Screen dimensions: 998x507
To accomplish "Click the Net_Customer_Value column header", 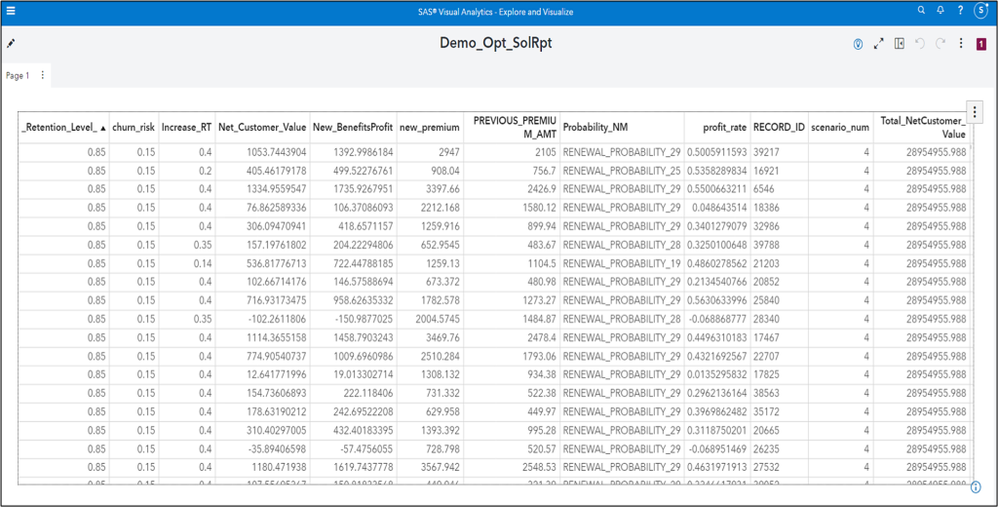I will [262, 127].
